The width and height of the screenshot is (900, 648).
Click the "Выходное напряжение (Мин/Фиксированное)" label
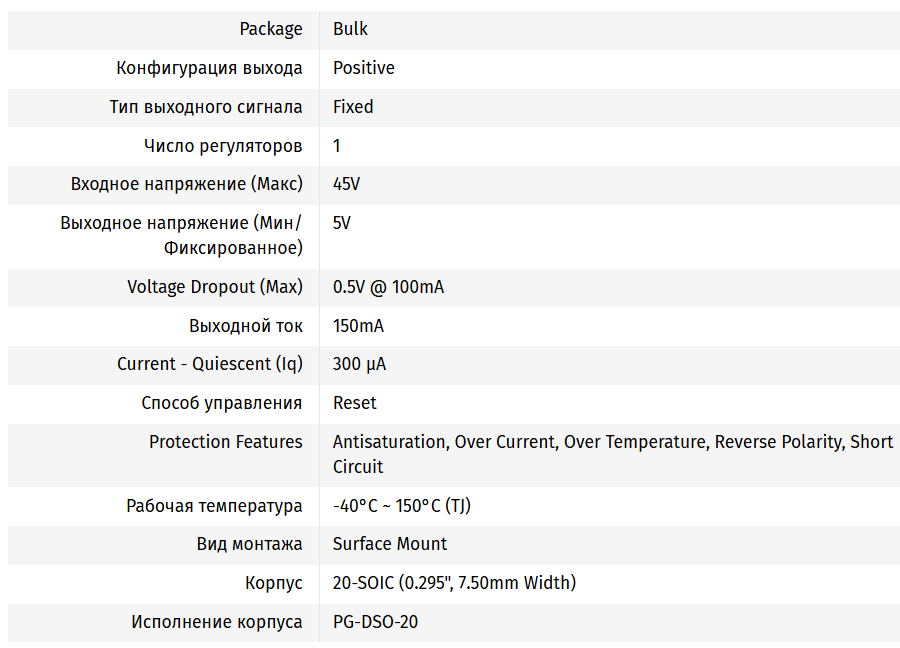click(181, 235)
